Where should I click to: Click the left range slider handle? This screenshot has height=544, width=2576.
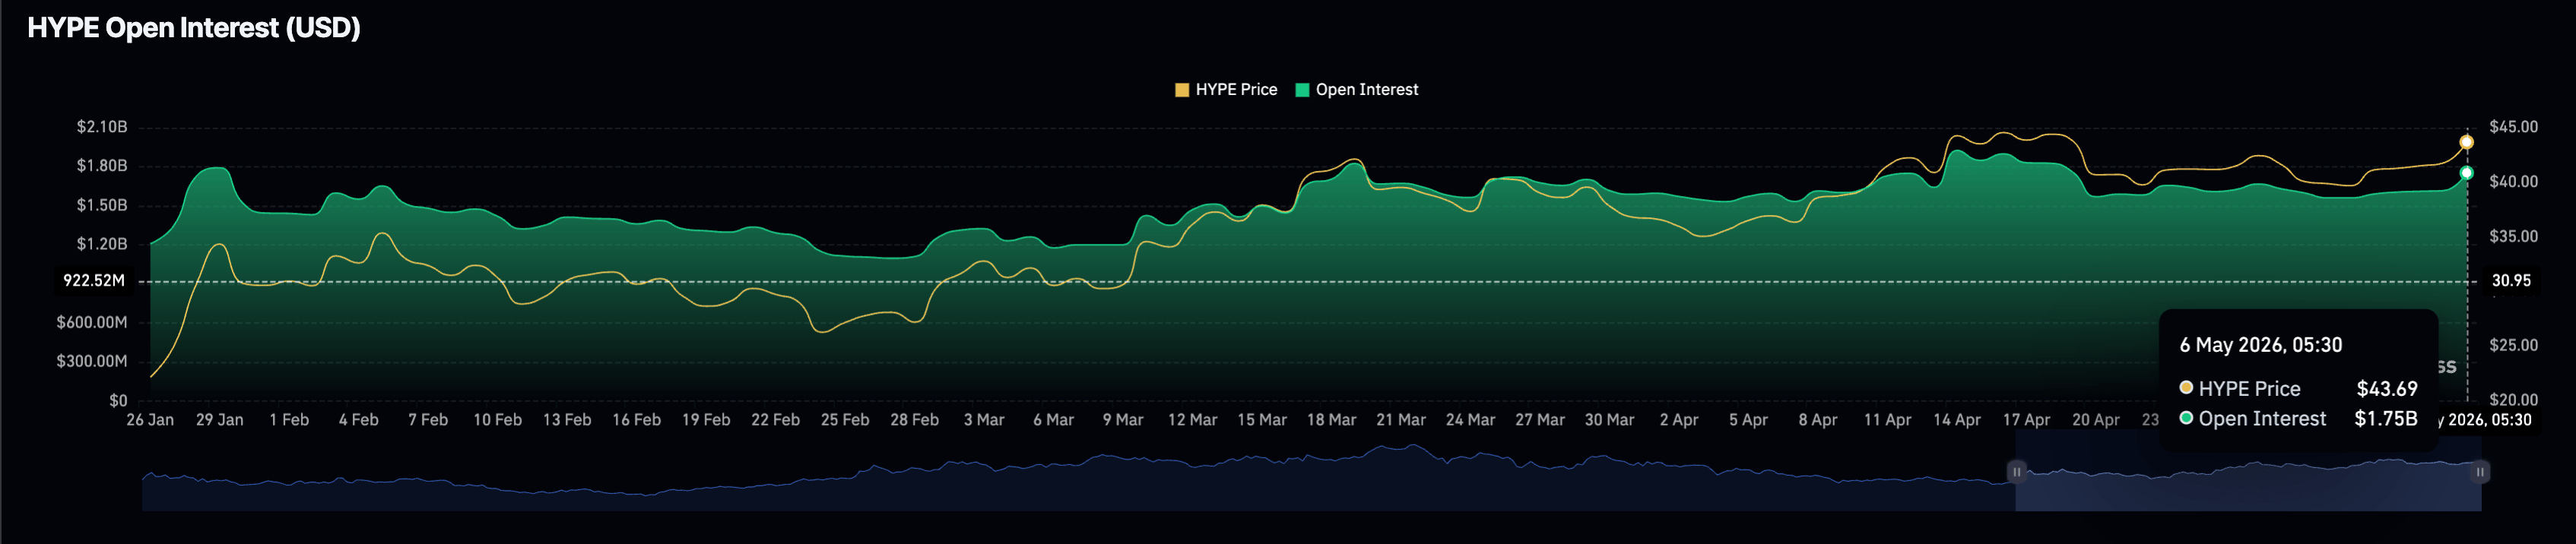click(2017, 472)
